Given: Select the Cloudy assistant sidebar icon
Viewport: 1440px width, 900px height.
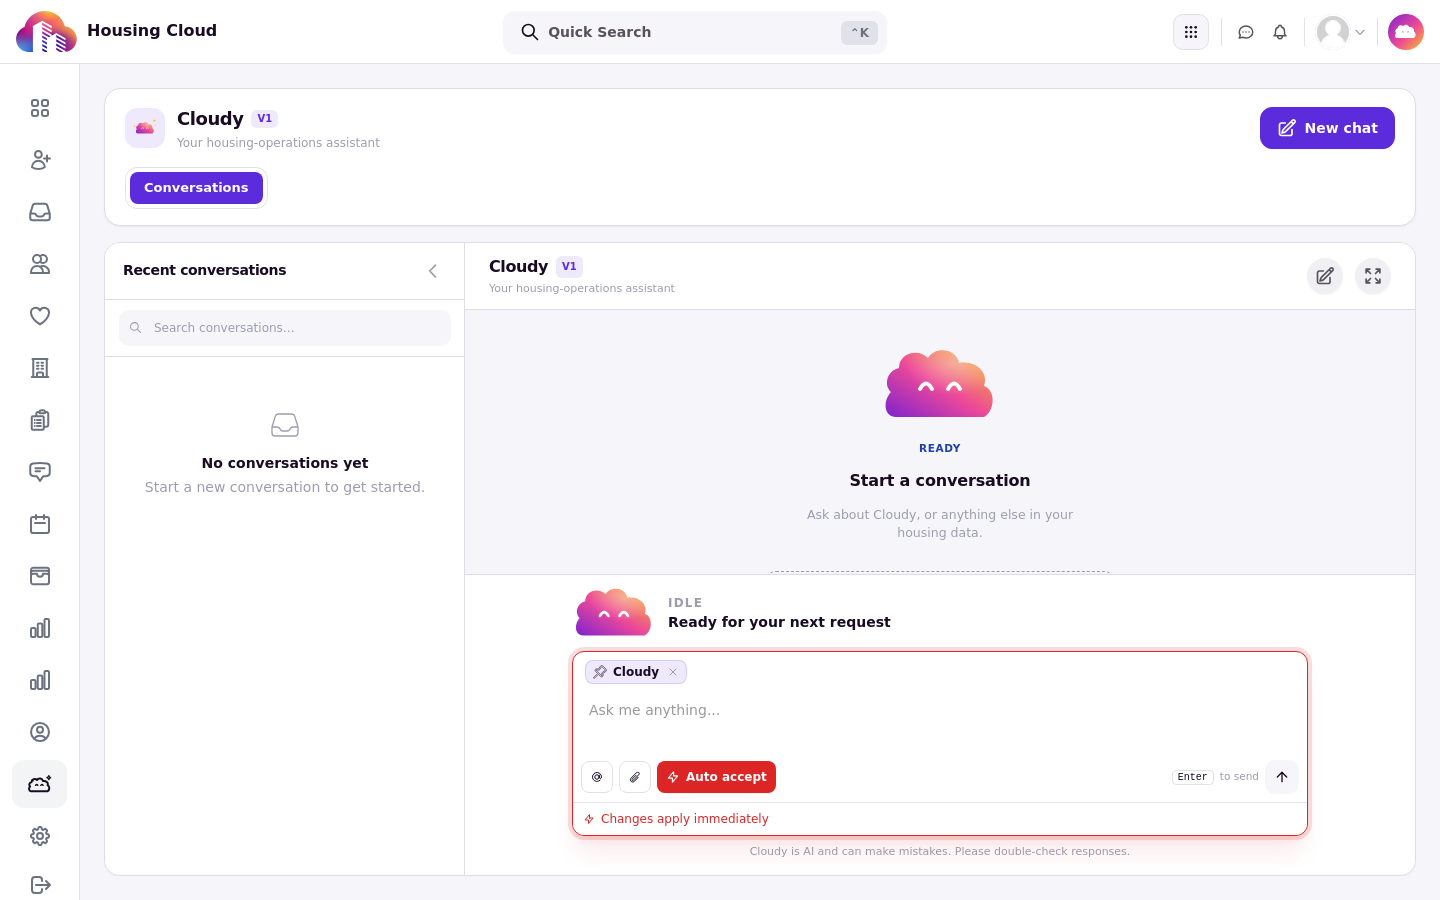Looking at the screenshot, I should [40, 784].
